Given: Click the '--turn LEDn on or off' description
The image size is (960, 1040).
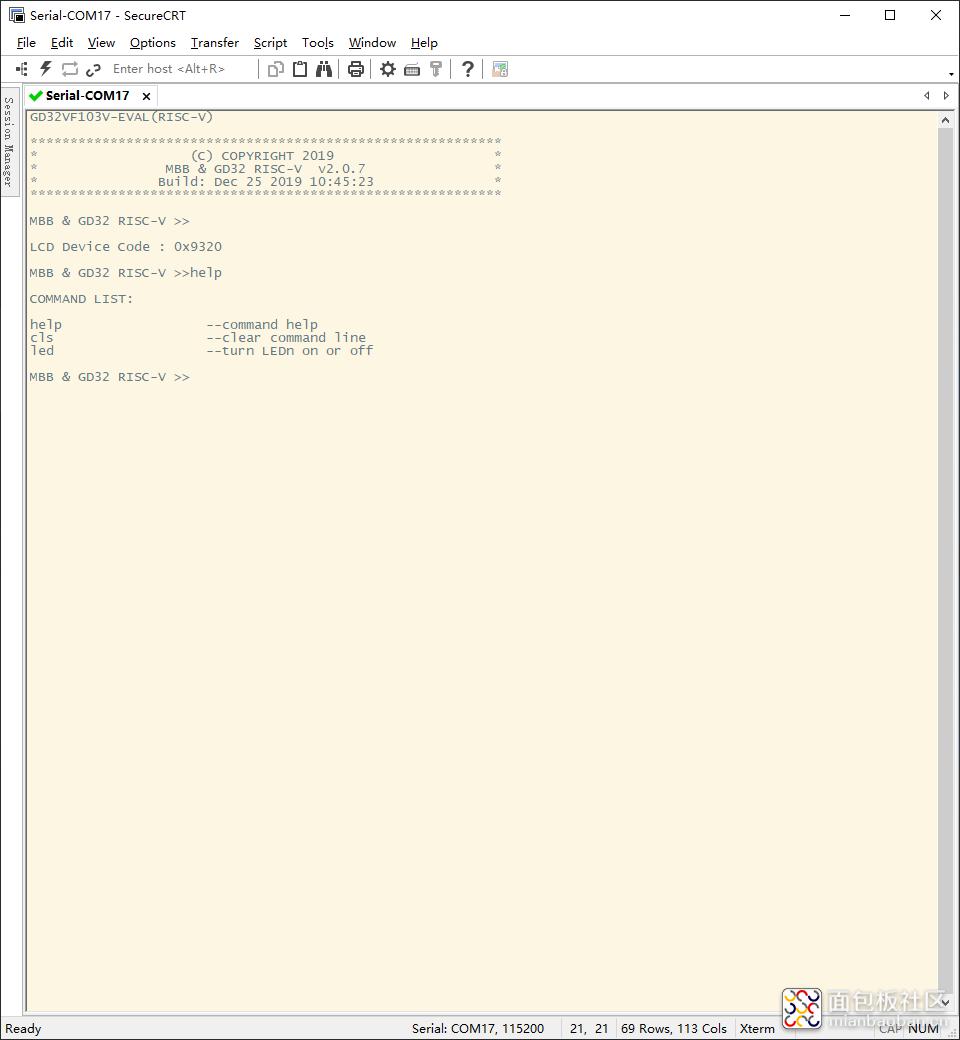Looking at the screenshot, I should click(x=290, y=351).
